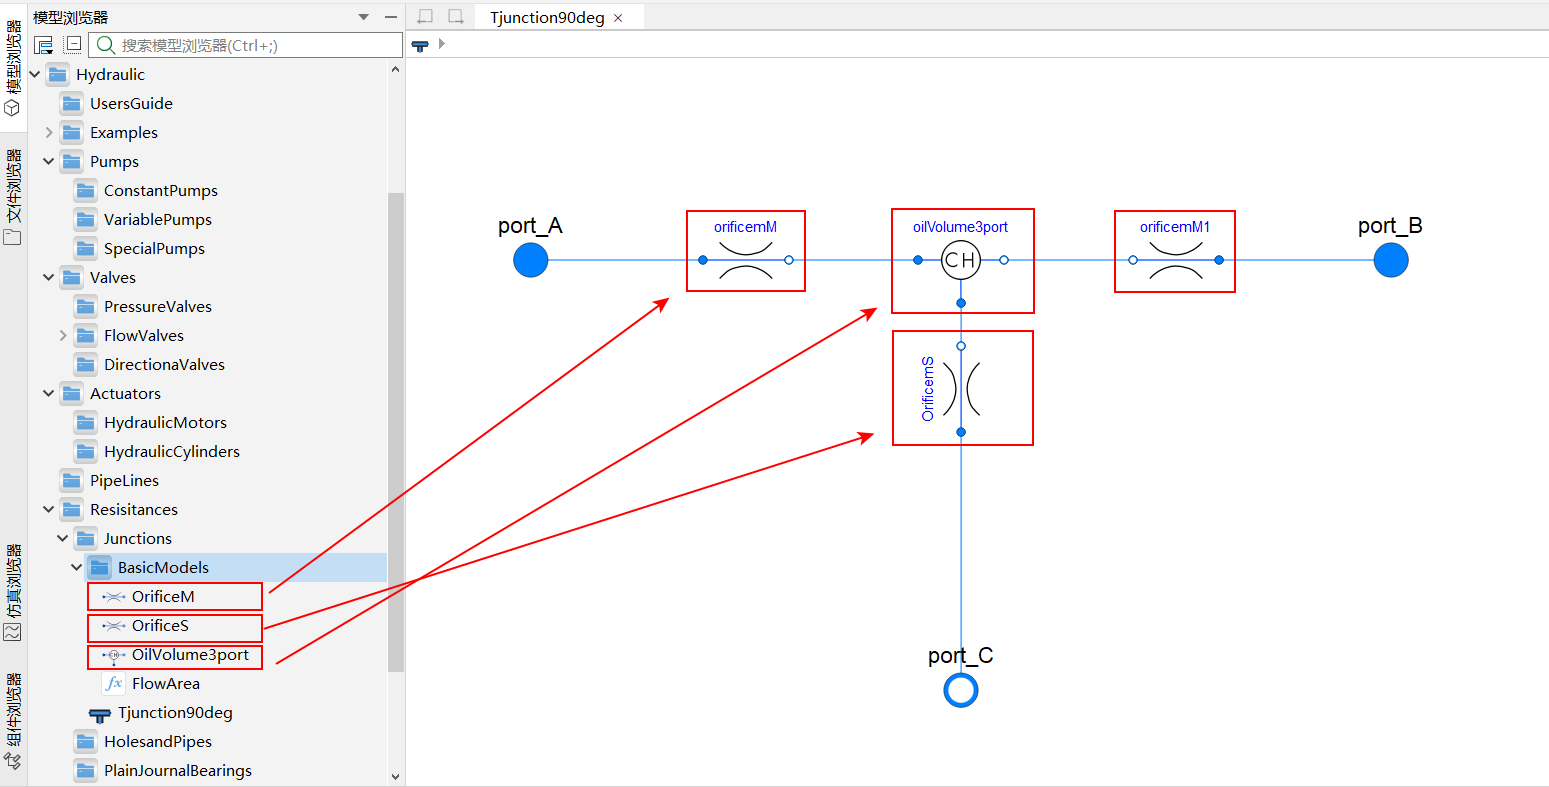This screenshot has height=787, width=1549.
Task: Collapse the BasicModels folder
Action: (x=77, y=568)
